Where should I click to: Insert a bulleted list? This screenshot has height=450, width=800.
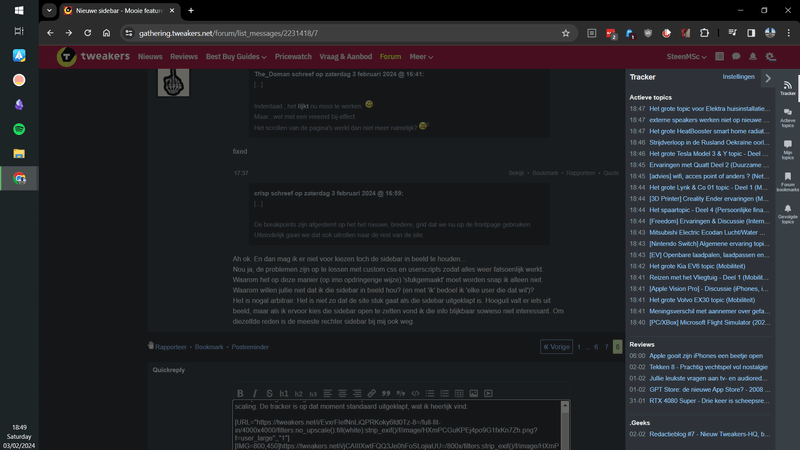[x=430, y=393]
